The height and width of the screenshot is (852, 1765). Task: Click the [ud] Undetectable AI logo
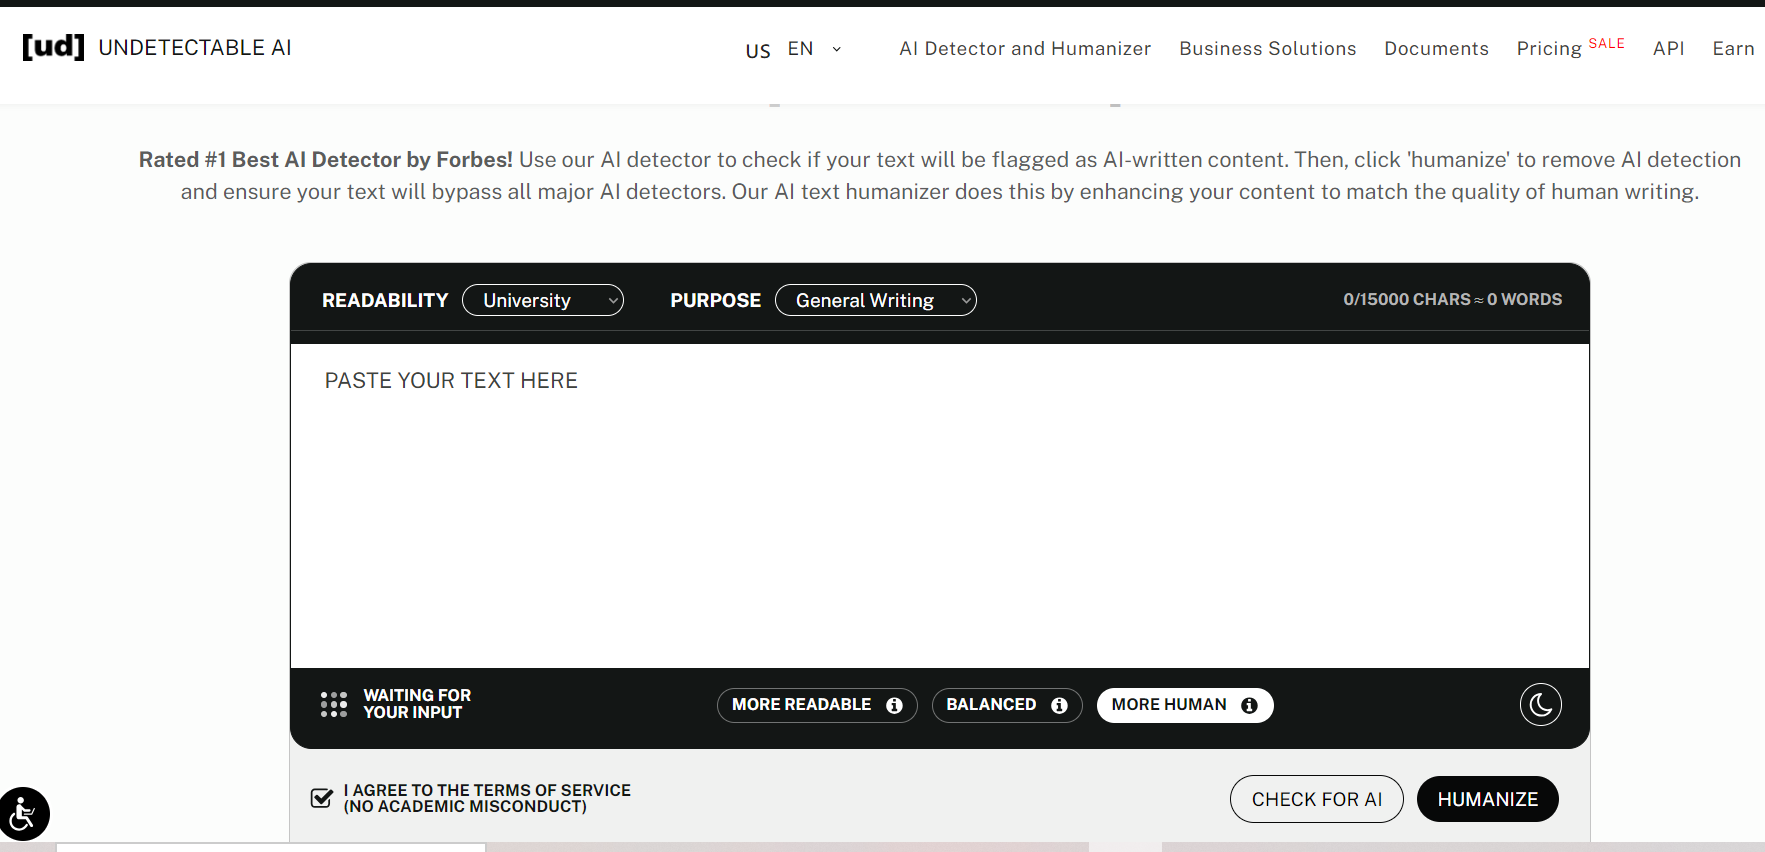(156, 47)
